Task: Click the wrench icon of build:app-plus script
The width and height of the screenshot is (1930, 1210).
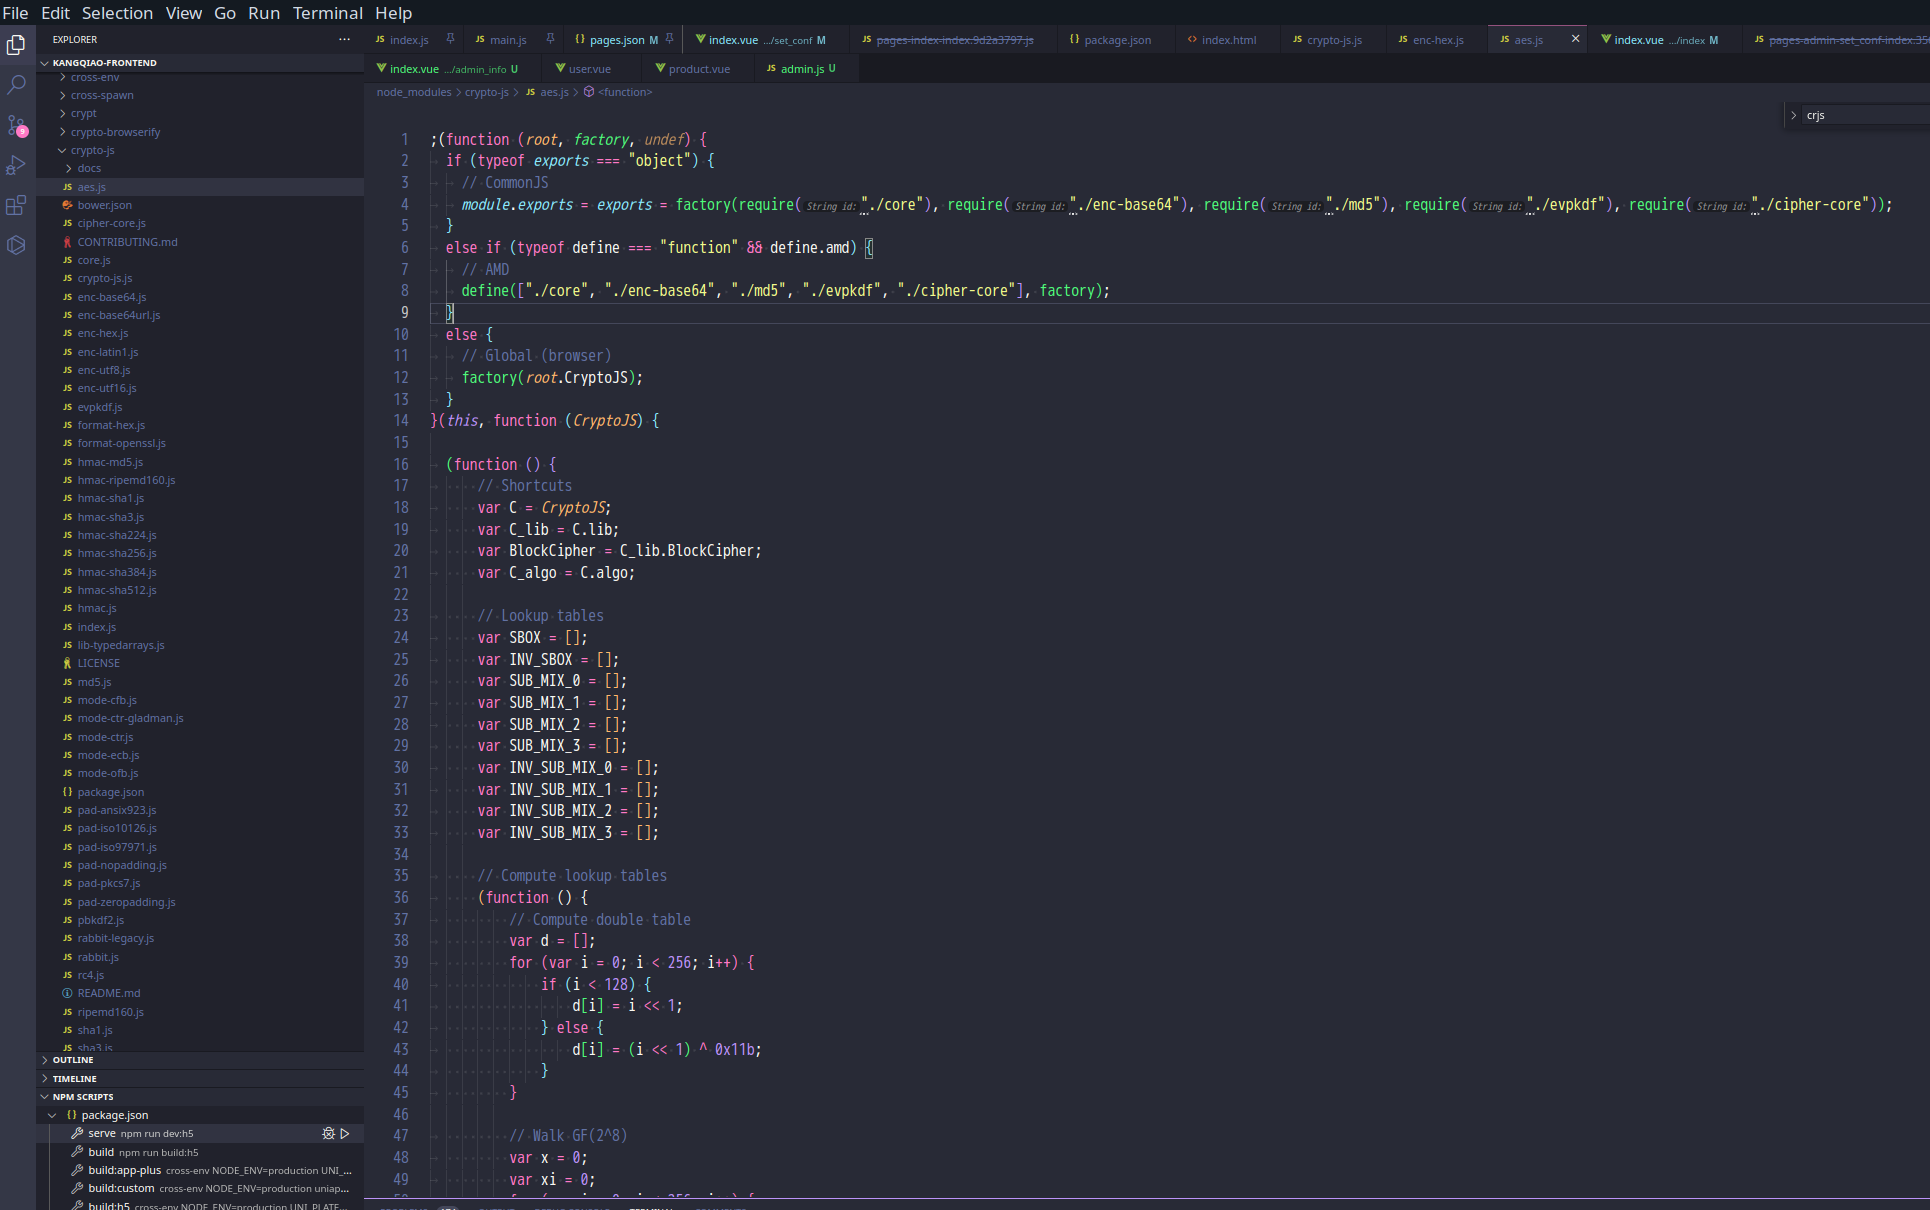Action: point(77,1170)
